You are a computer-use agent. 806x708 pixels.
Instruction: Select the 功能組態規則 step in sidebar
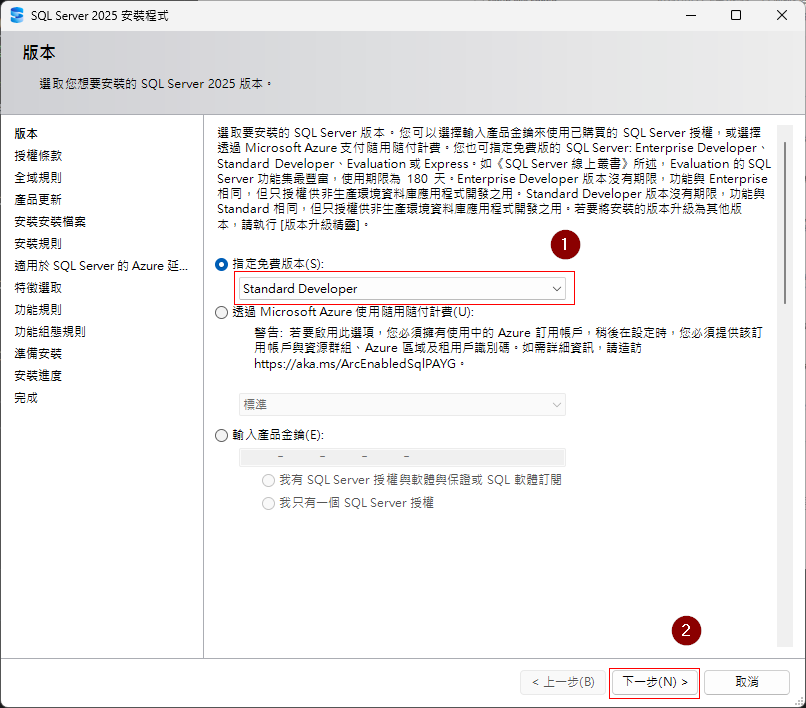coord(50,332)
